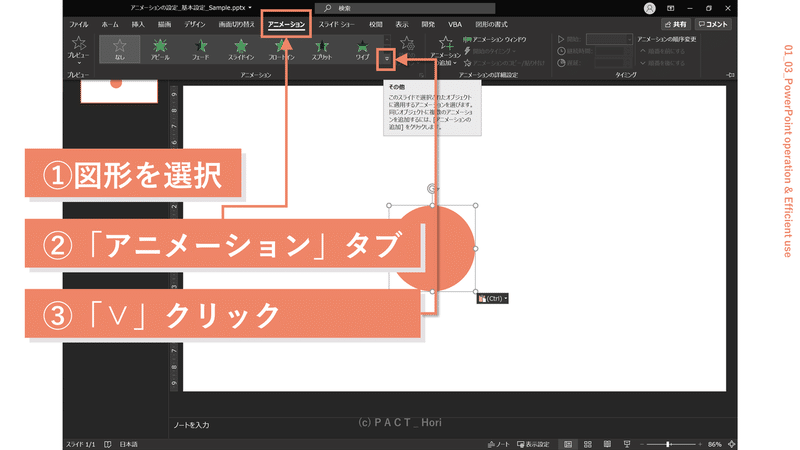Switch to the 図形の書式 (Shape Format) tab

coord(491,24)
